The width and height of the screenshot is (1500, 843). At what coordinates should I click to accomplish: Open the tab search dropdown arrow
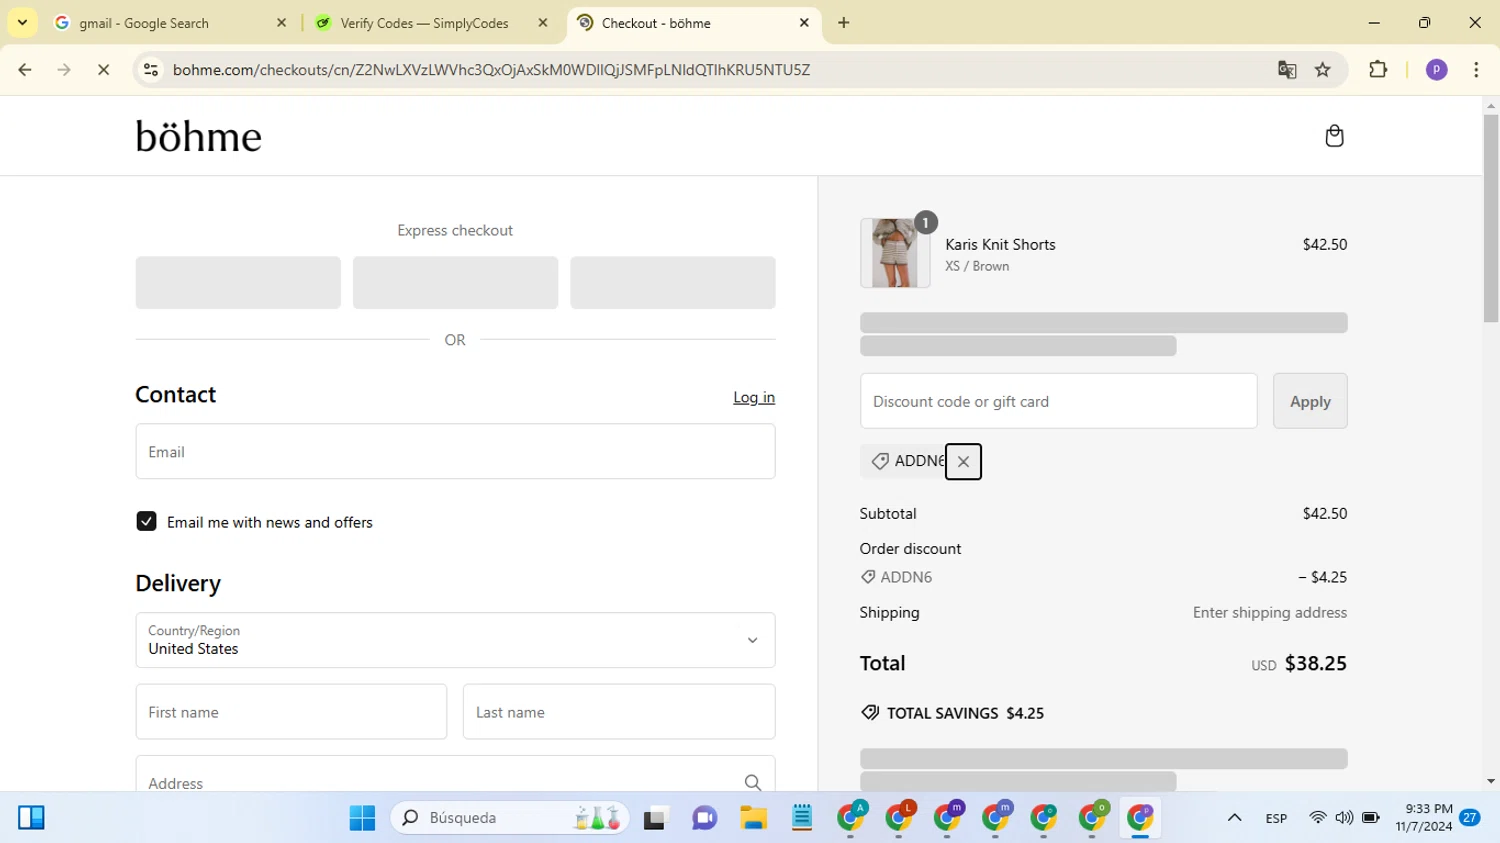point(22,23)
